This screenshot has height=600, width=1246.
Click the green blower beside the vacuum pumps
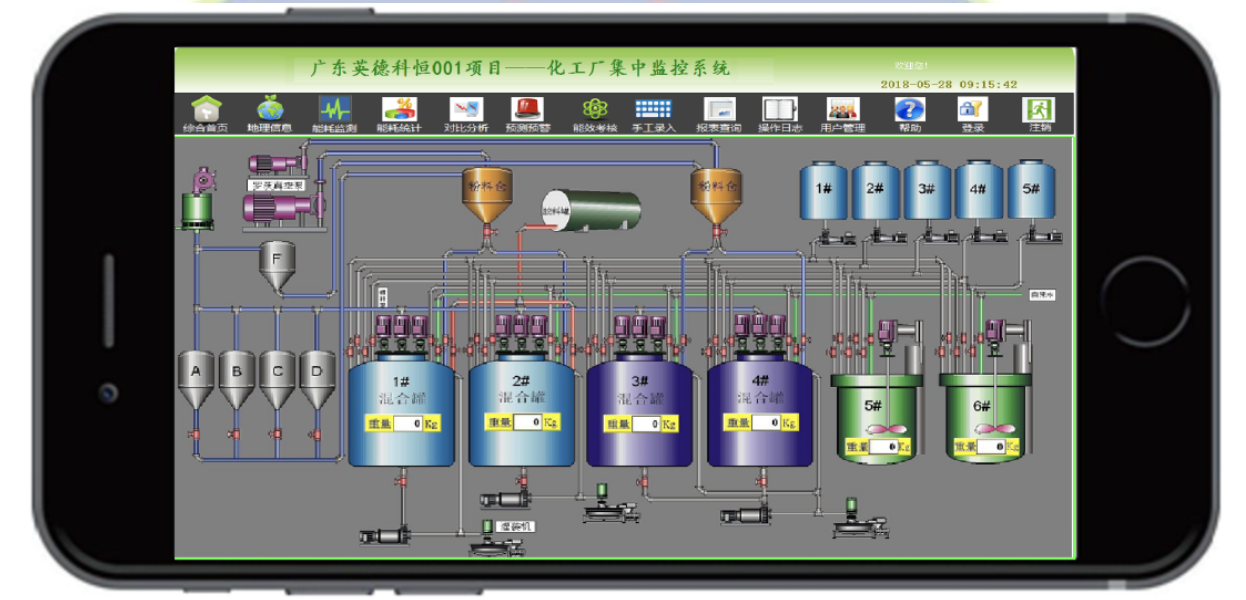point(197,201)
